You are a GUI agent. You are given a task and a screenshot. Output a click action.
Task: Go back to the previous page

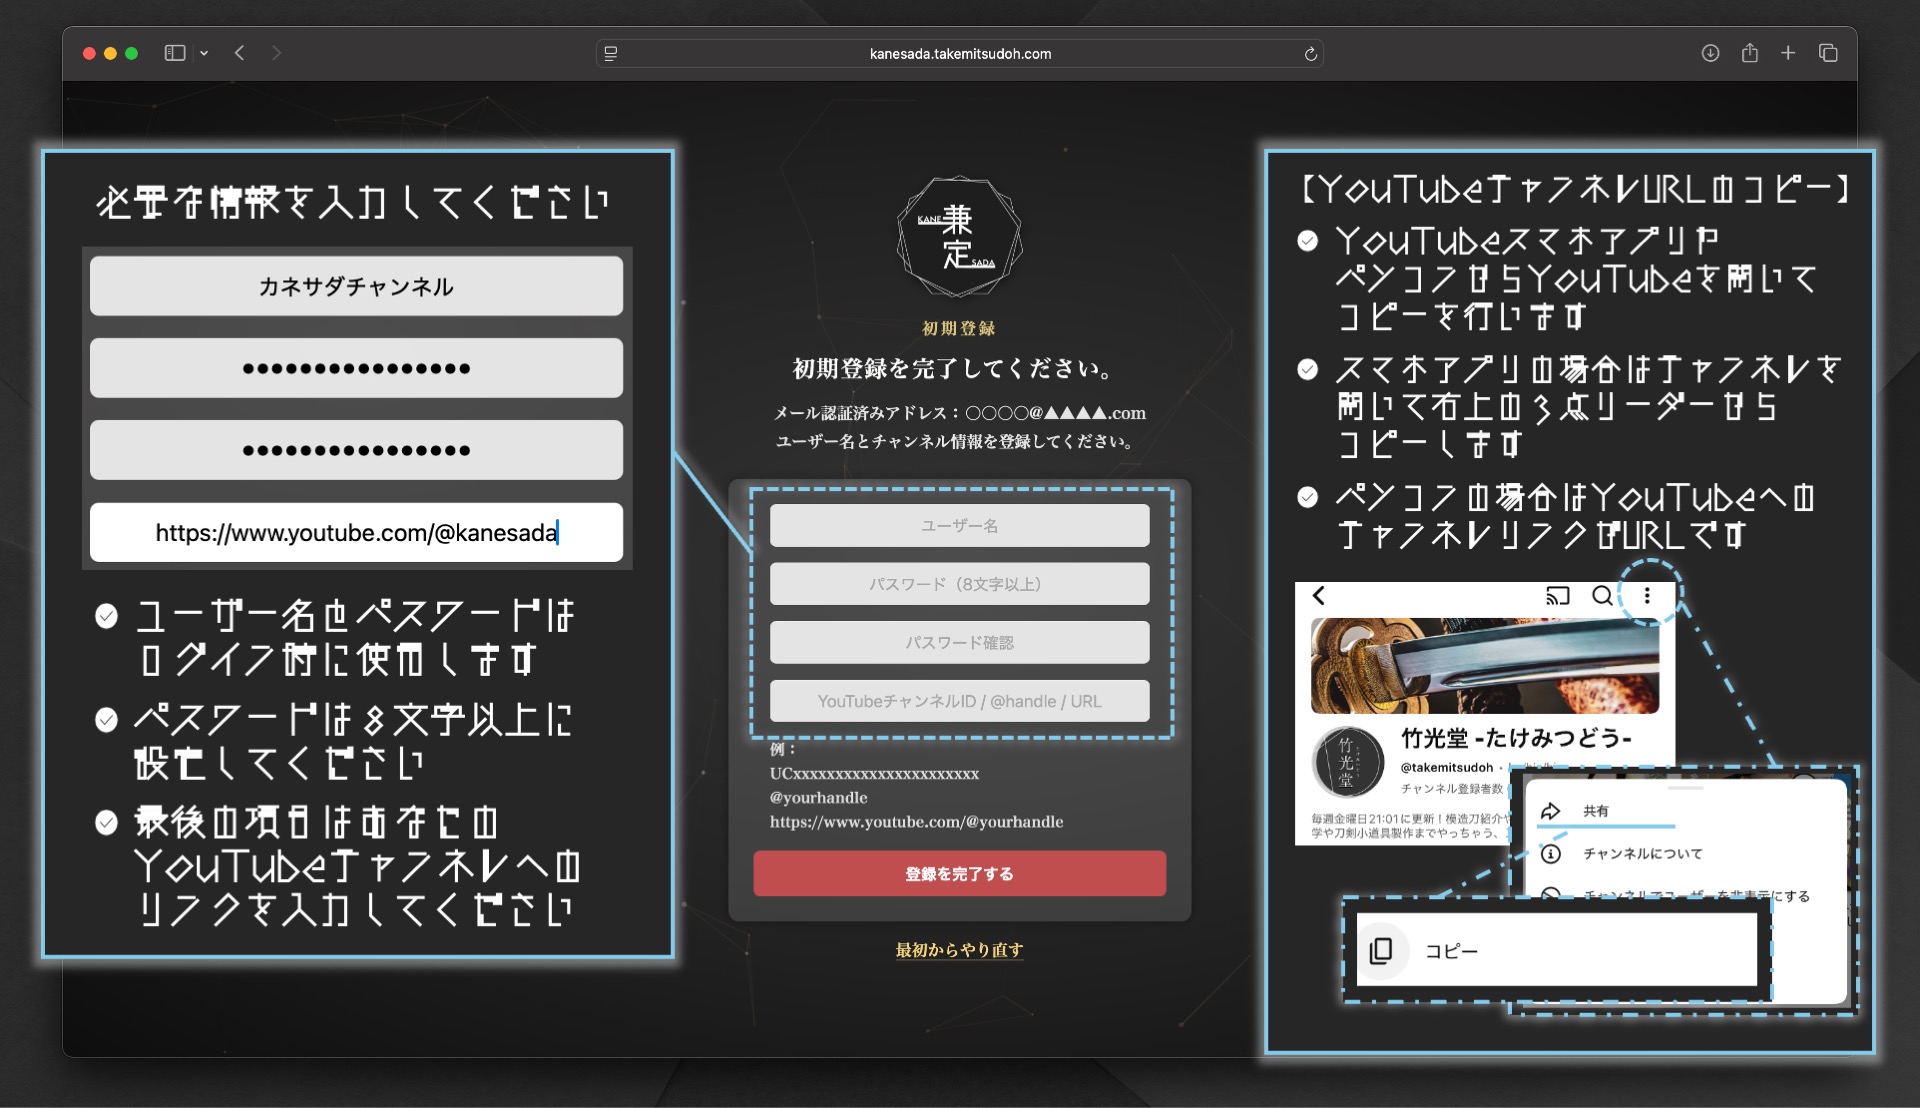tap(240, 53)
